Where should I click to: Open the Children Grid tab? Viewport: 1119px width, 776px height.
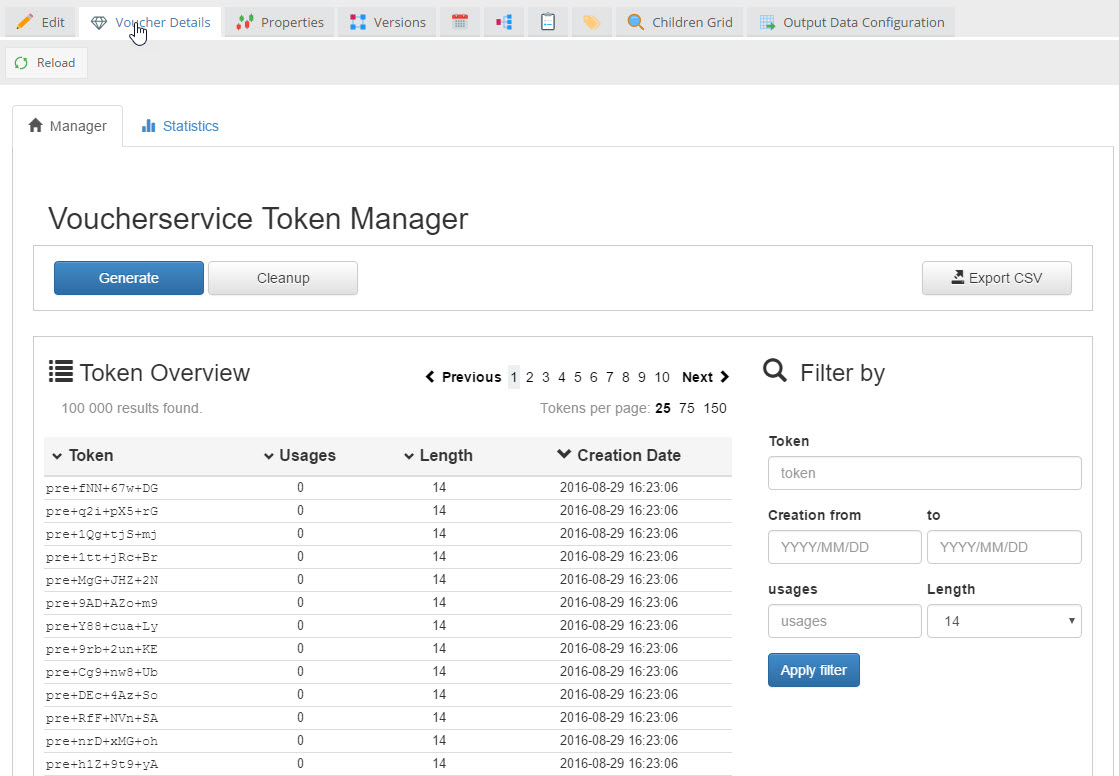tap(680, 22)
